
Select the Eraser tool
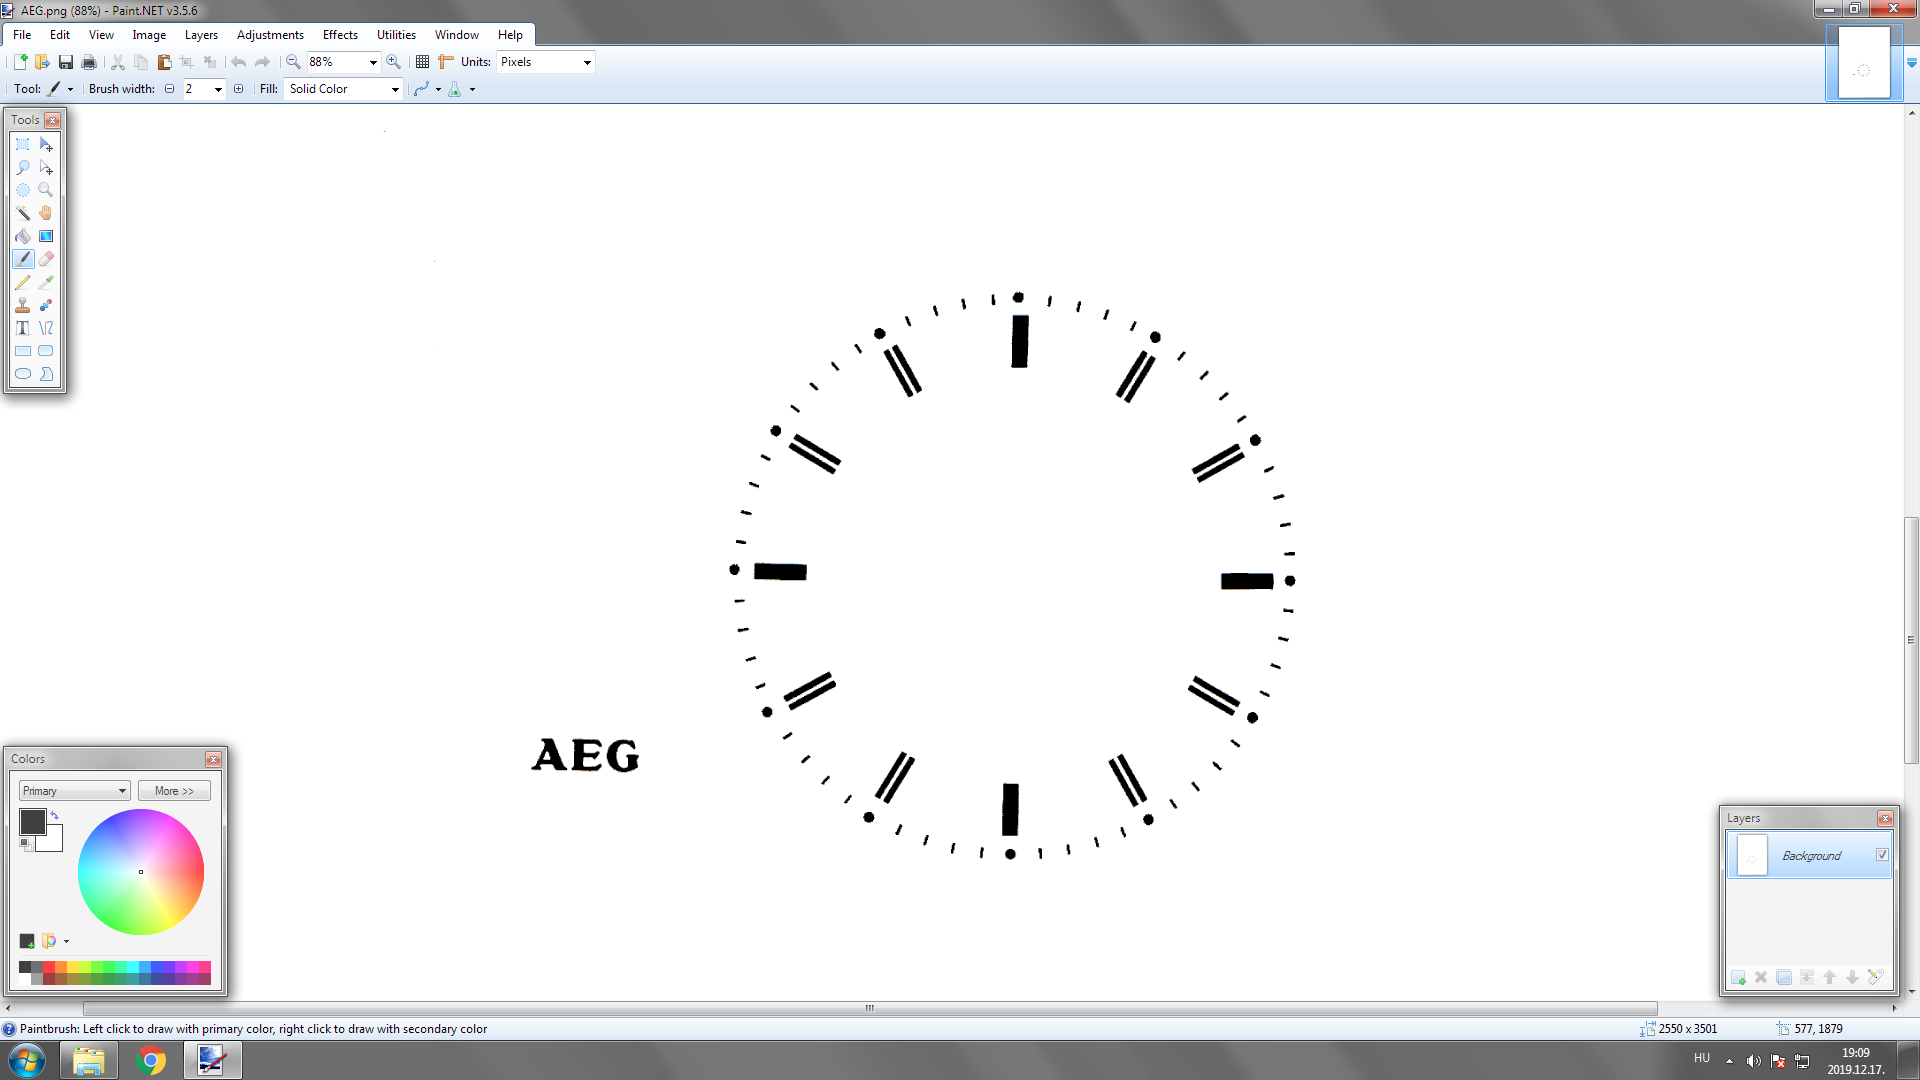[x=46, y=259]
